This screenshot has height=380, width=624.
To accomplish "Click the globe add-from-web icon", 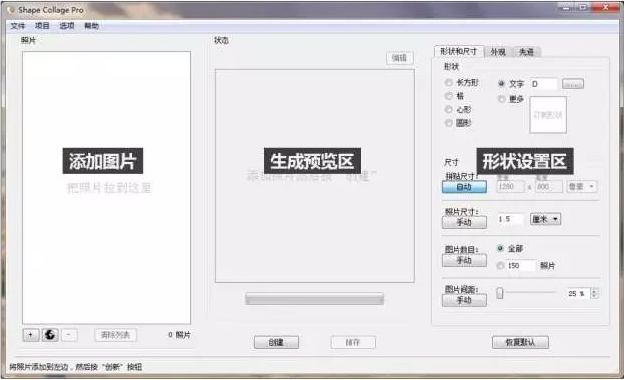I will coord(50,335).
